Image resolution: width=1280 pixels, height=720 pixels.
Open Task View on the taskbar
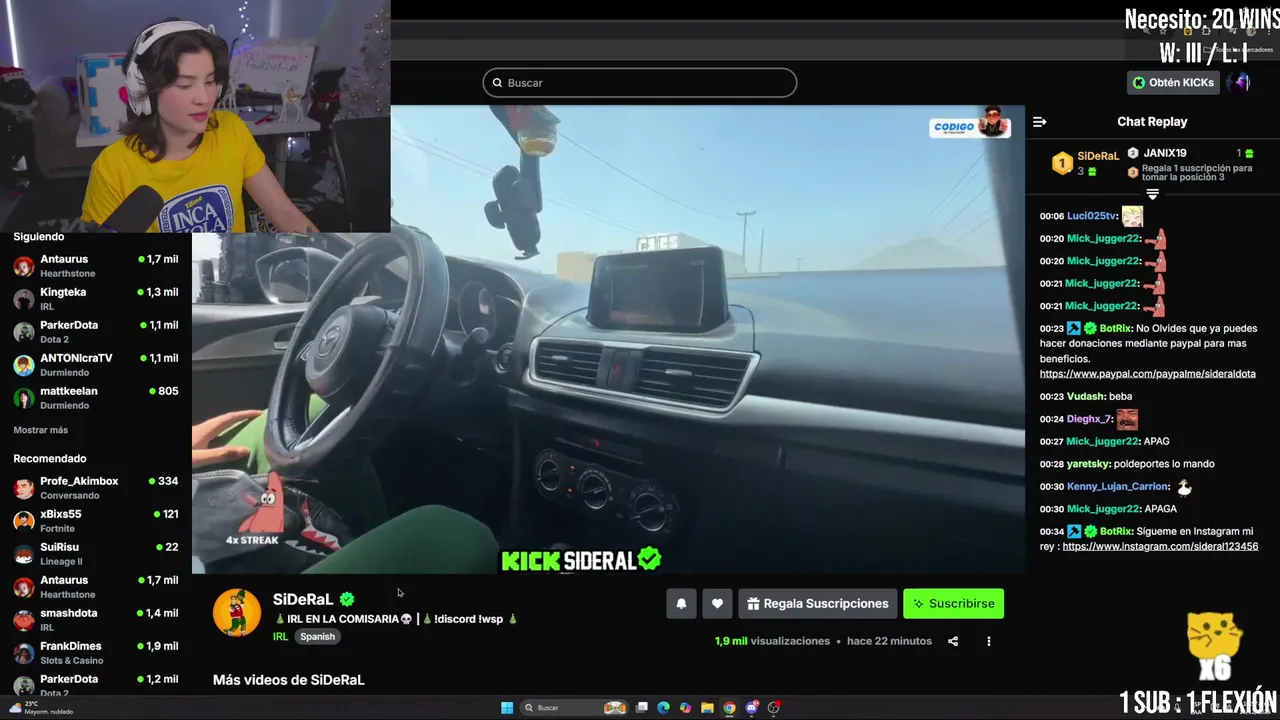pos(642,708)
